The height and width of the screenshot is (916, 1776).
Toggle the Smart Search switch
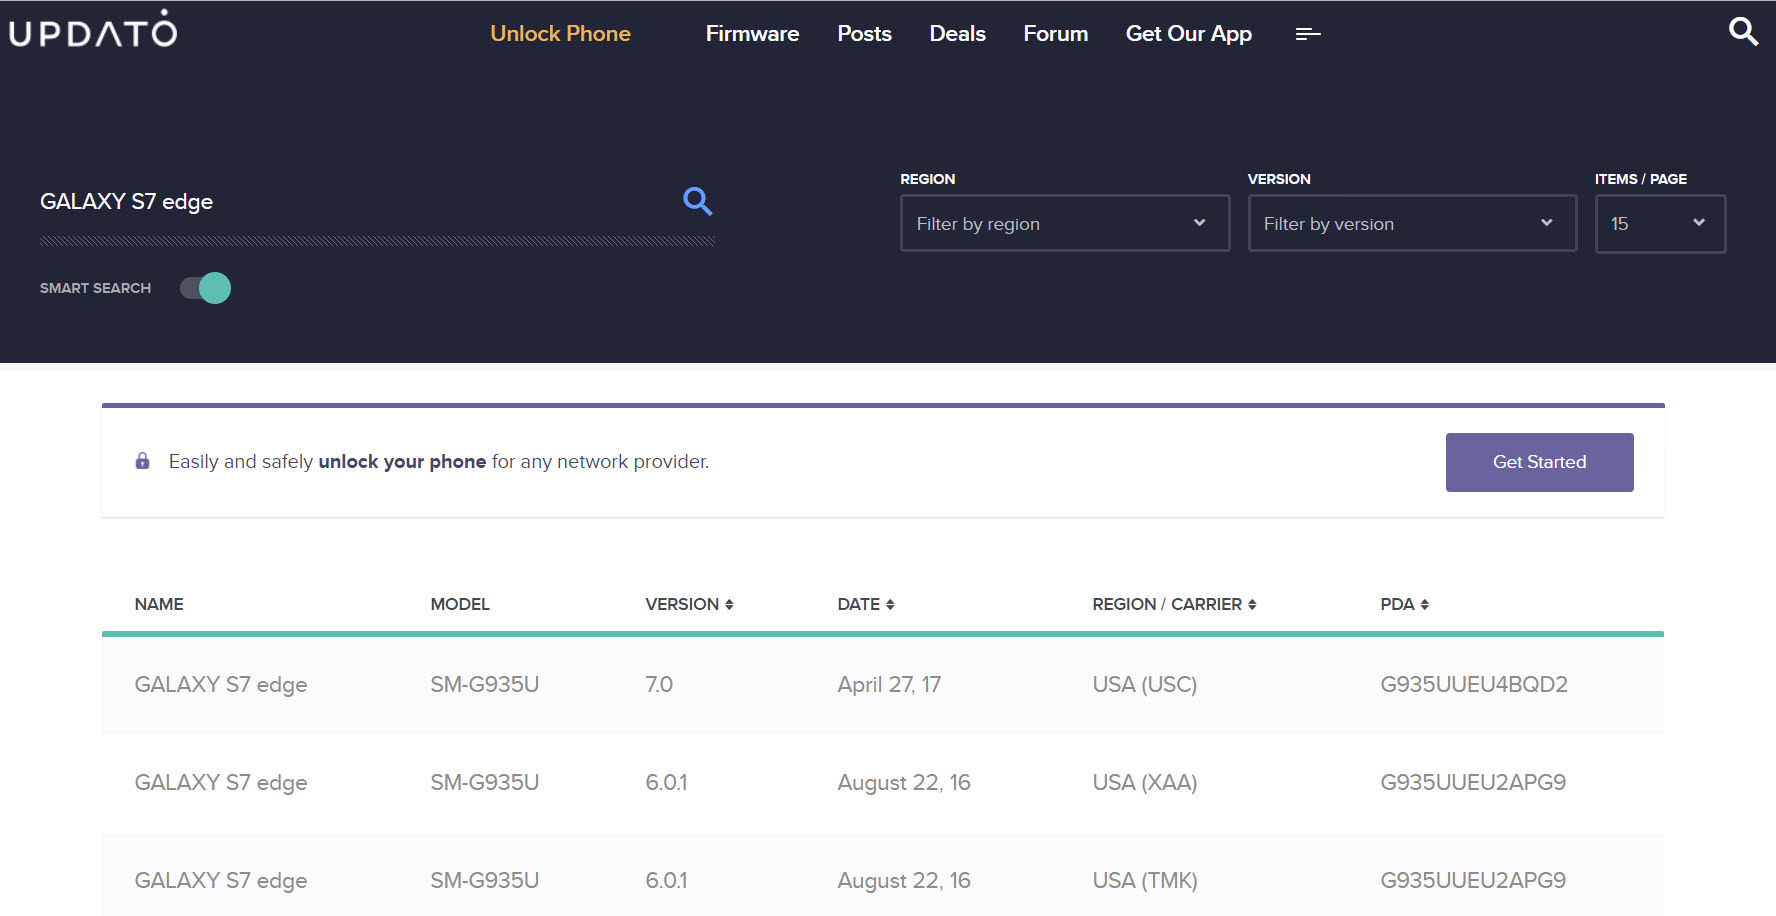pyautogui.click(x=206, y=288)
